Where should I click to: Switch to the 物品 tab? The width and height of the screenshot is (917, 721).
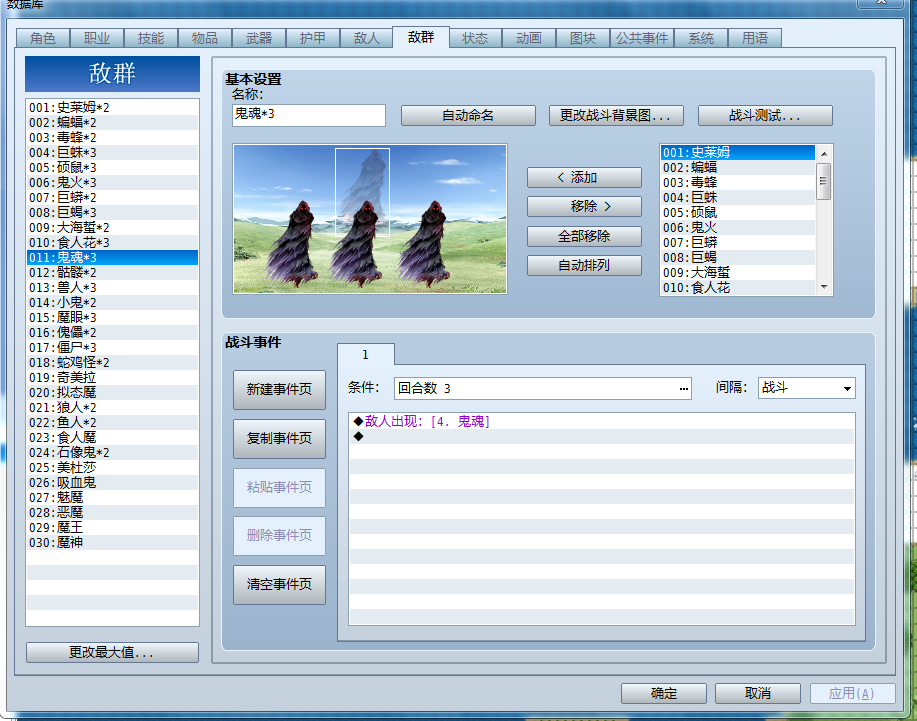point(204,38)
